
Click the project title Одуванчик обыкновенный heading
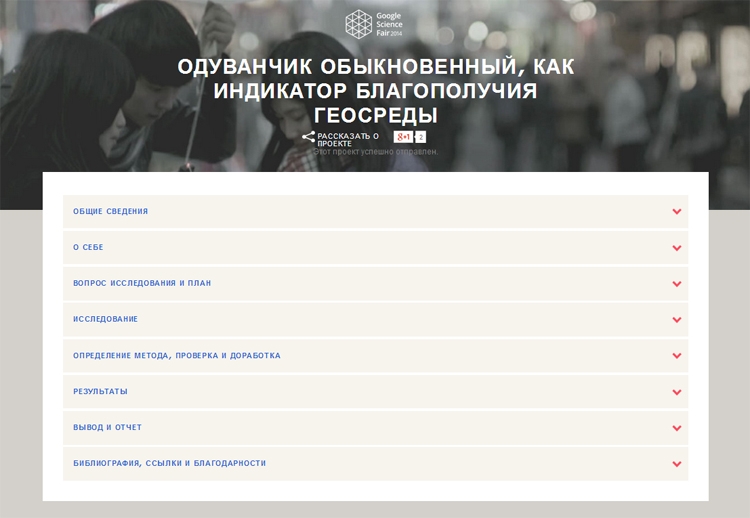pos(375,91)
